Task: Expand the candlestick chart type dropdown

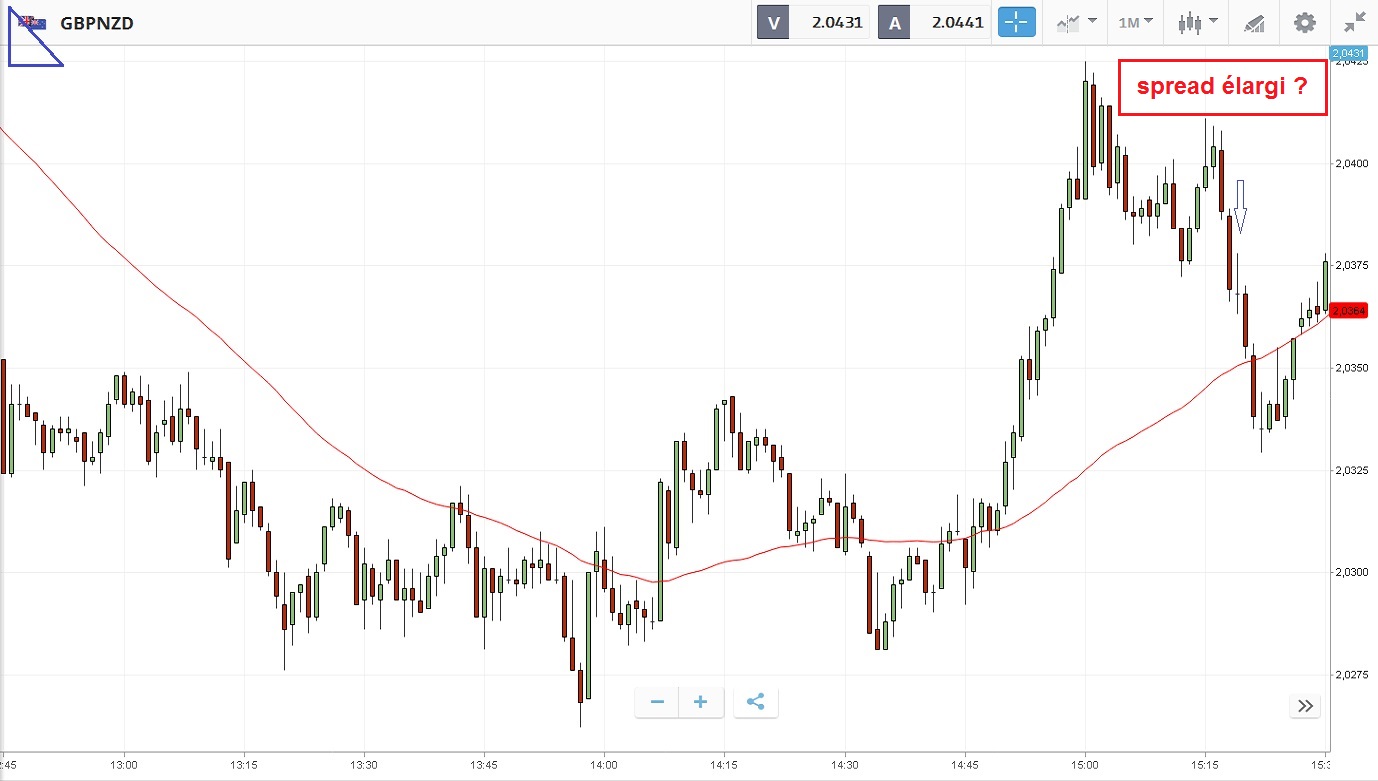Action: click(1197, 22)
